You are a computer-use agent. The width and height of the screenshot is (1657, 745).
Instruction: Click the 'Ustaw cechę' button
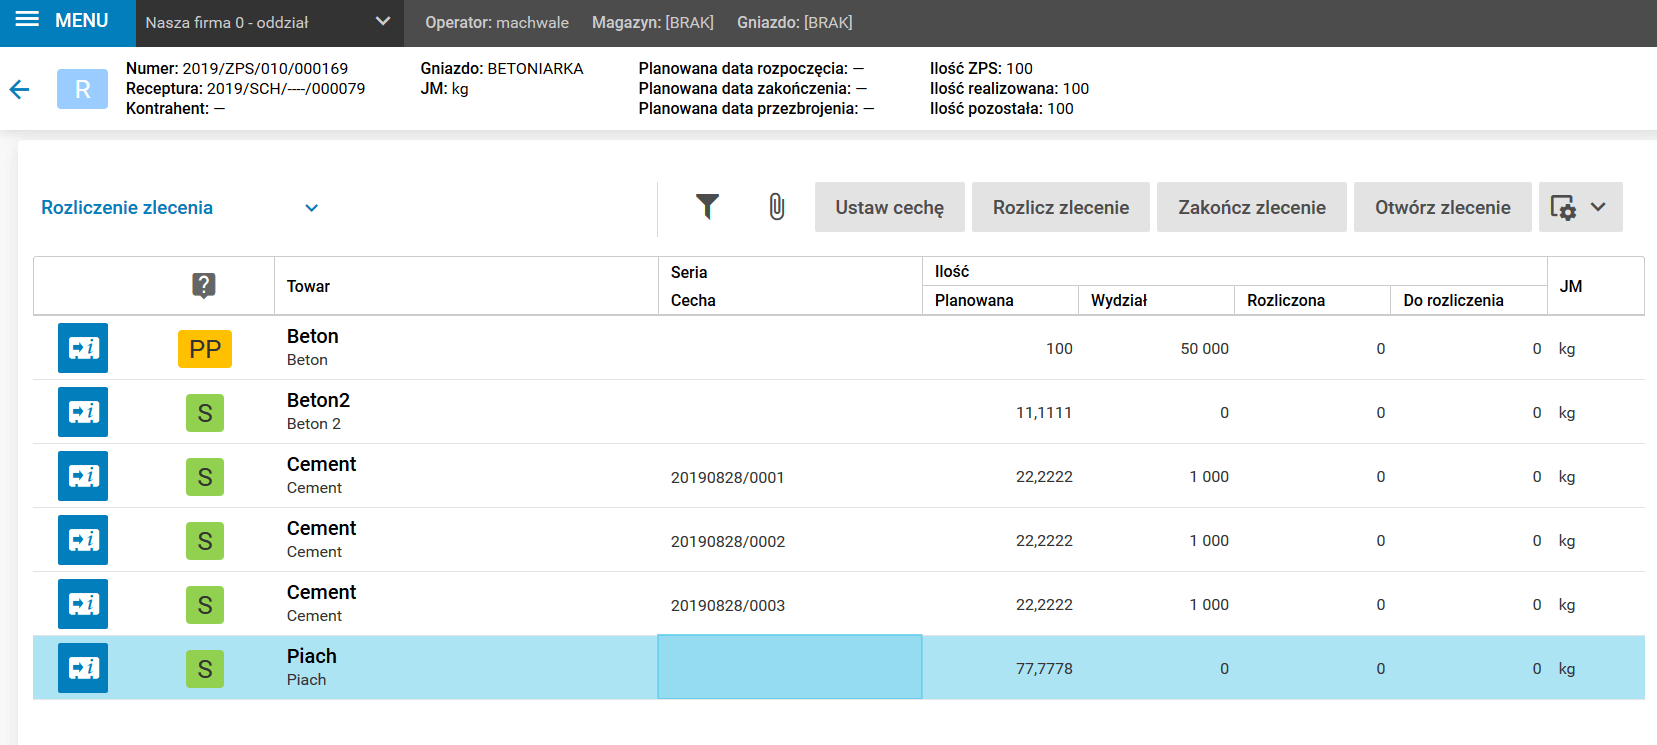889,207
